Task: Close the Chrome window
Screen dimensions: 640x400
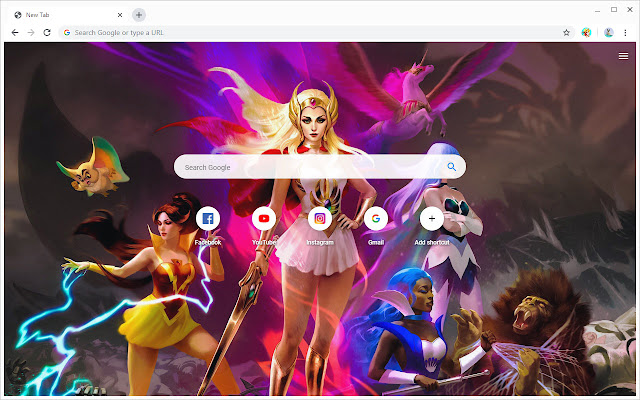Action: 630,9
